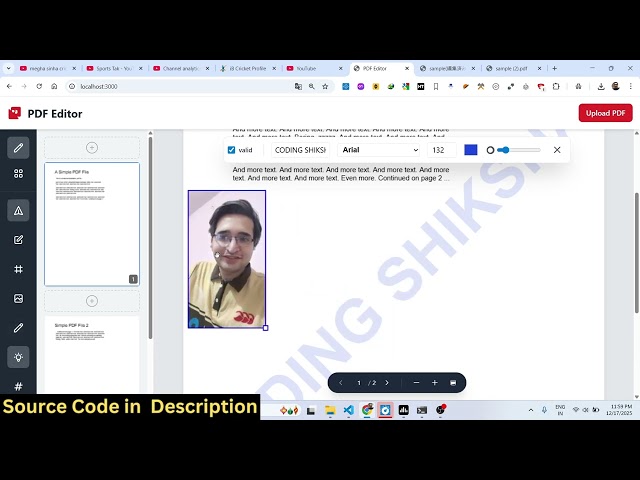
Task: Click the inserted photo on the page
Action: pos(227,259)
